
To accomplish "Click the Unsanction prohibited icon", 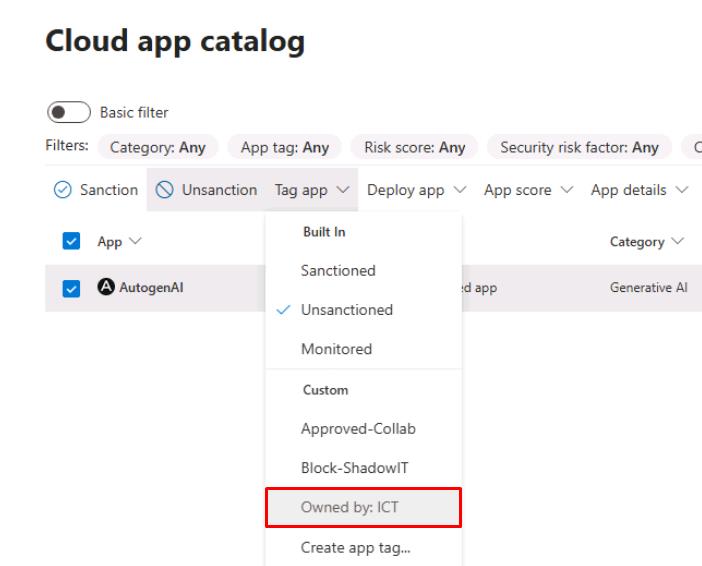I will click(x=164, y=190).
